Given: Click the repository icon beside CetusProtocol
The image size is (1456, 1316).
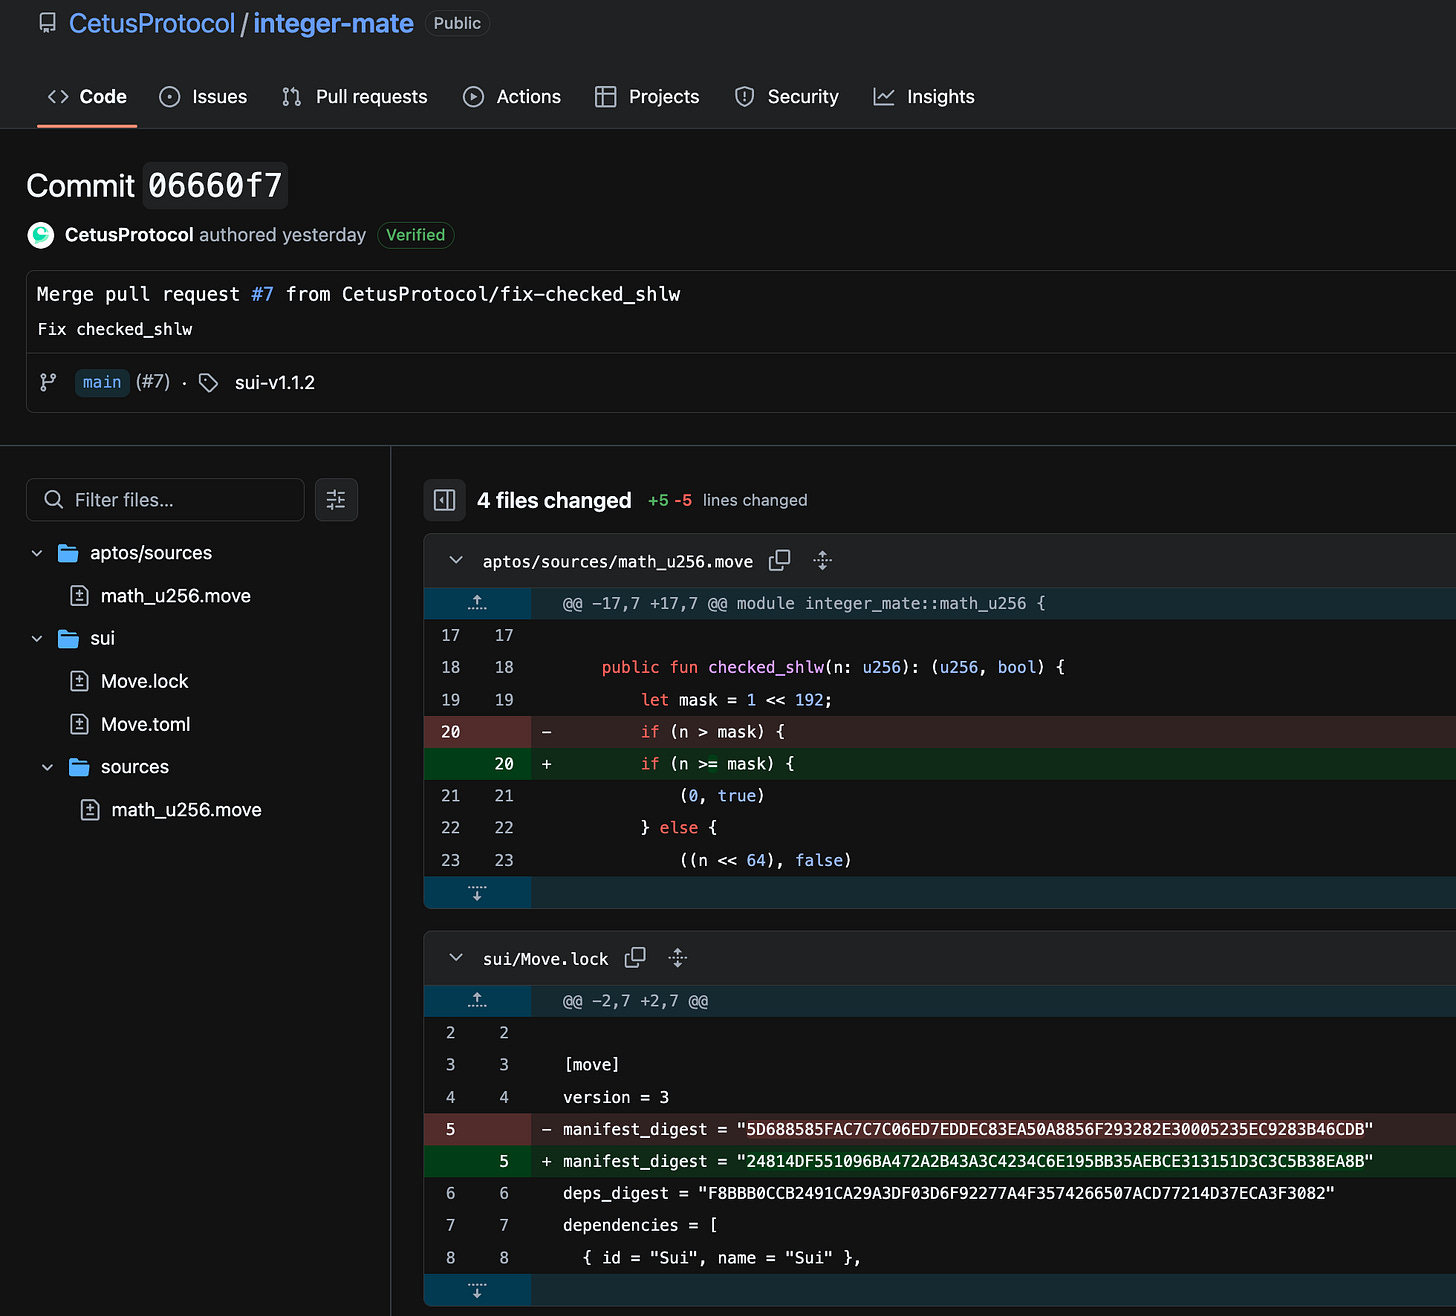Looking at the screenshot, I should point(47,23).
